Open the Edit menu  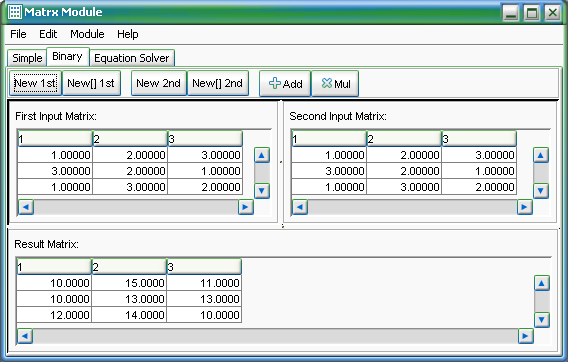click(x=48, y=34)
